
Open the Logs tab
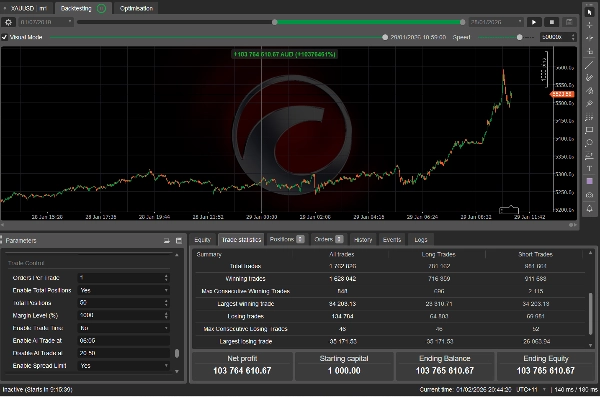421,240
